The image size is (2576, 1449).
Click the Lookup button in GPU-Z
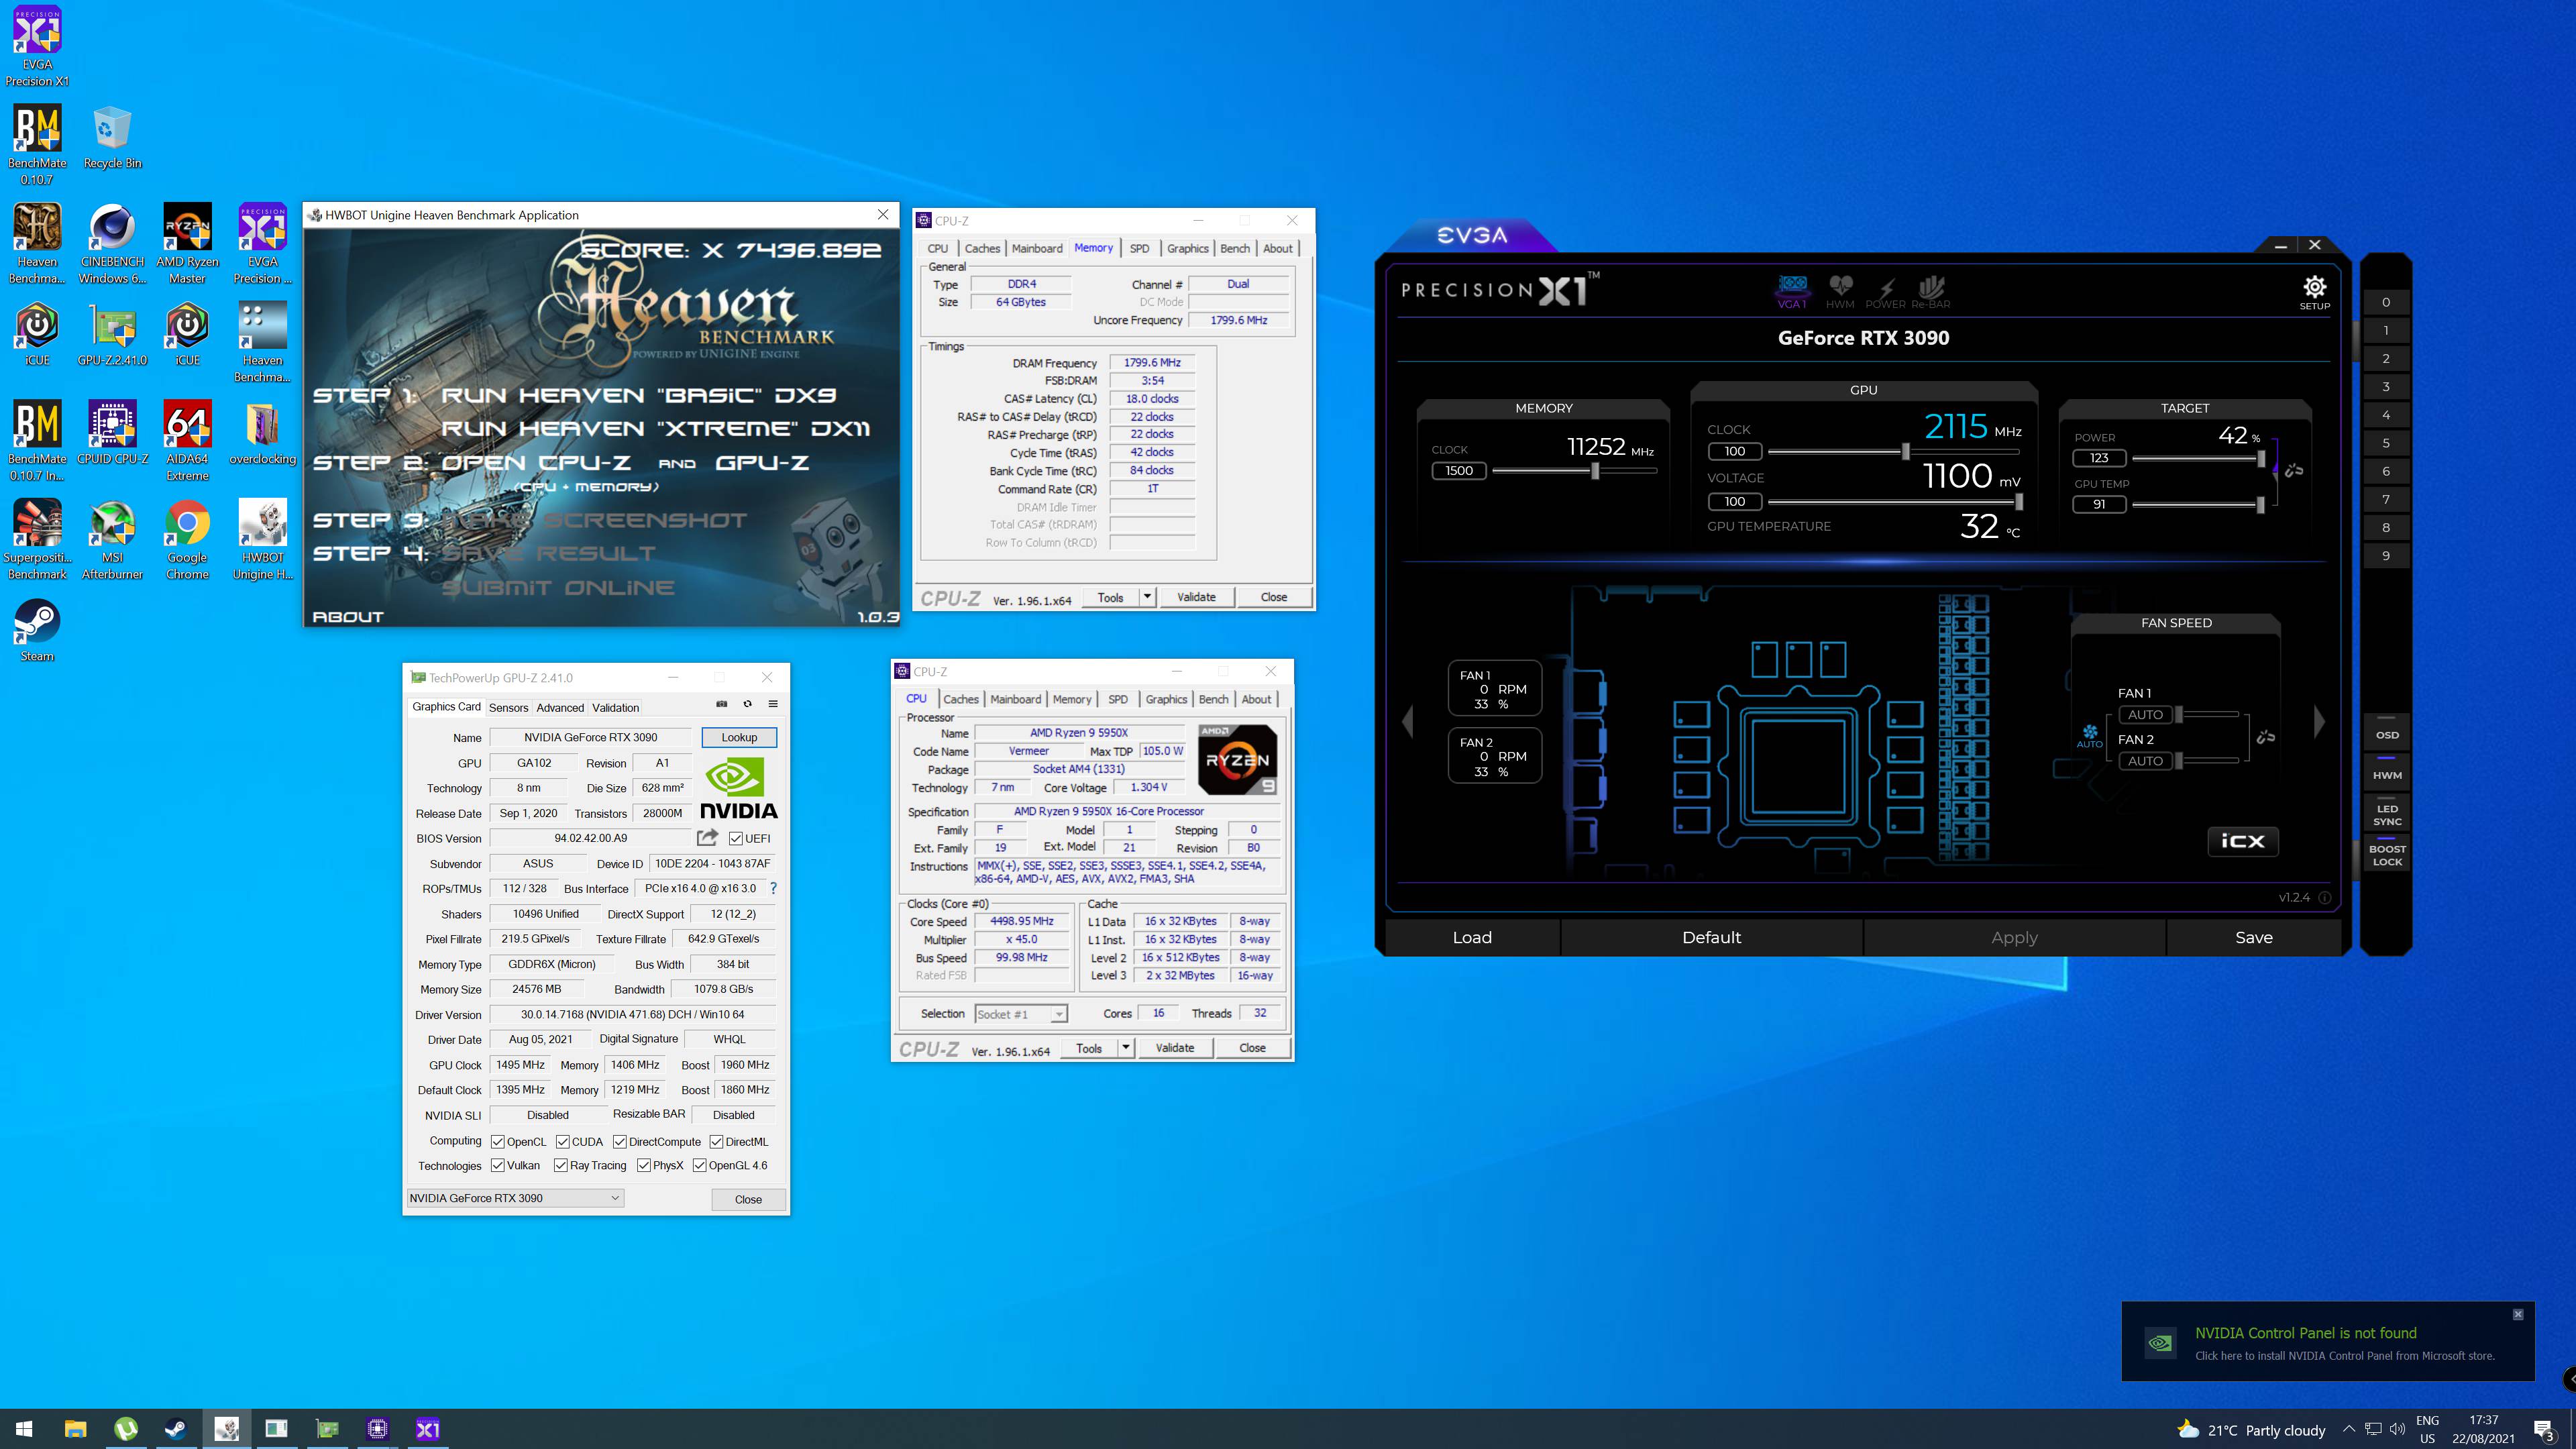pyautogui.click(x=739, y=737)
